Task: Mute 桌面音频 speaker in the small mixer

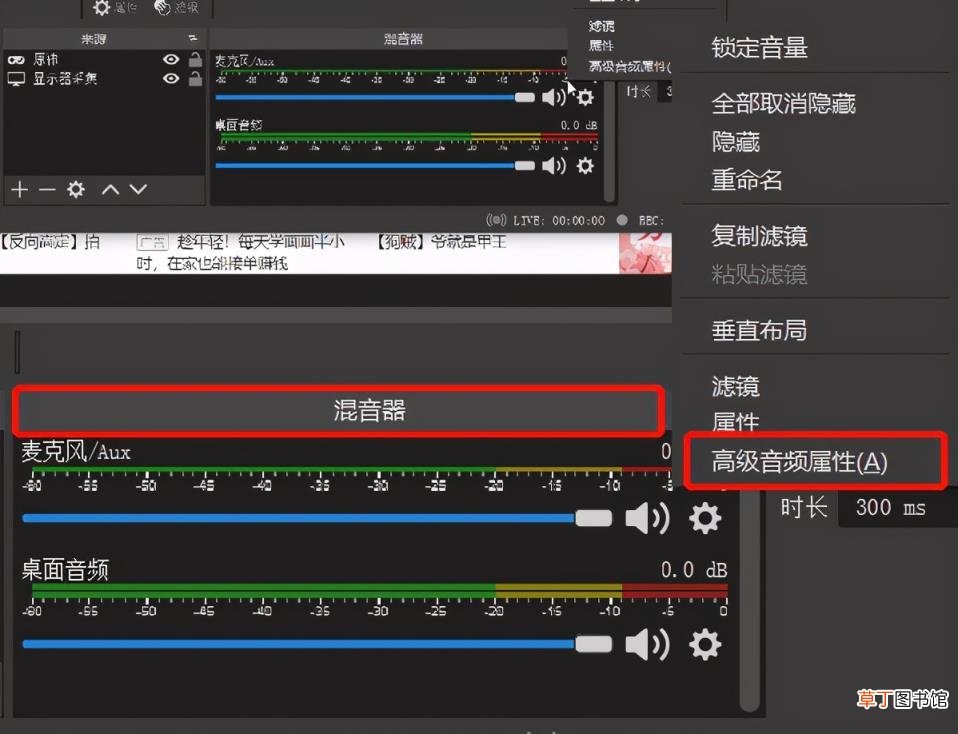Action: pos(554,166)
